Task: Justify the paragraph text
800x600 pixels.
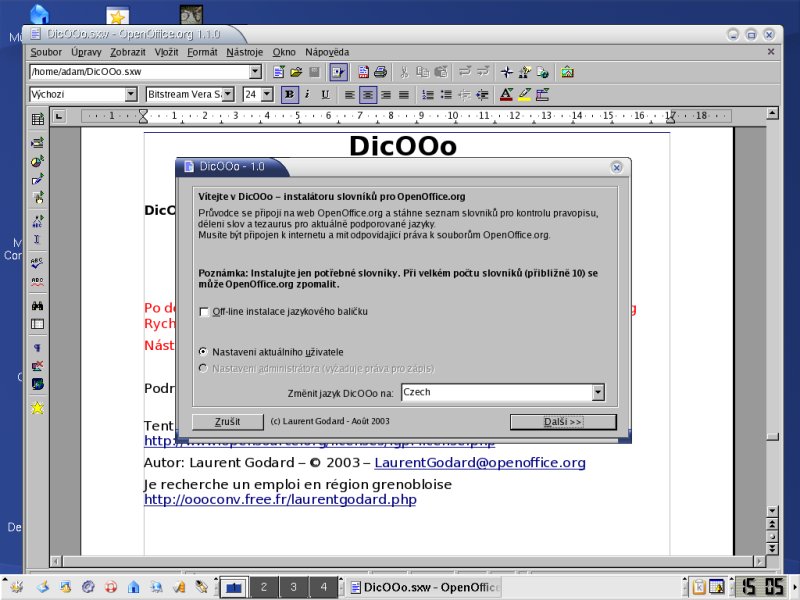Action: [404, 94]
